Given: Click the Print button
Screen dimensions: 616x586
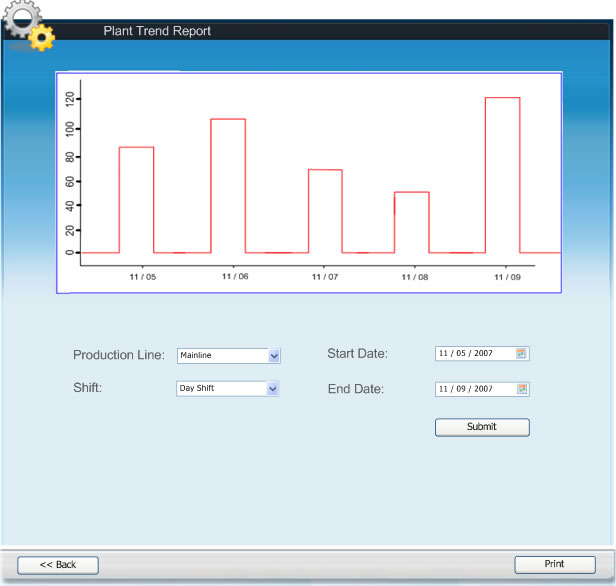Looking at the screenshot, I should [554, 565].
